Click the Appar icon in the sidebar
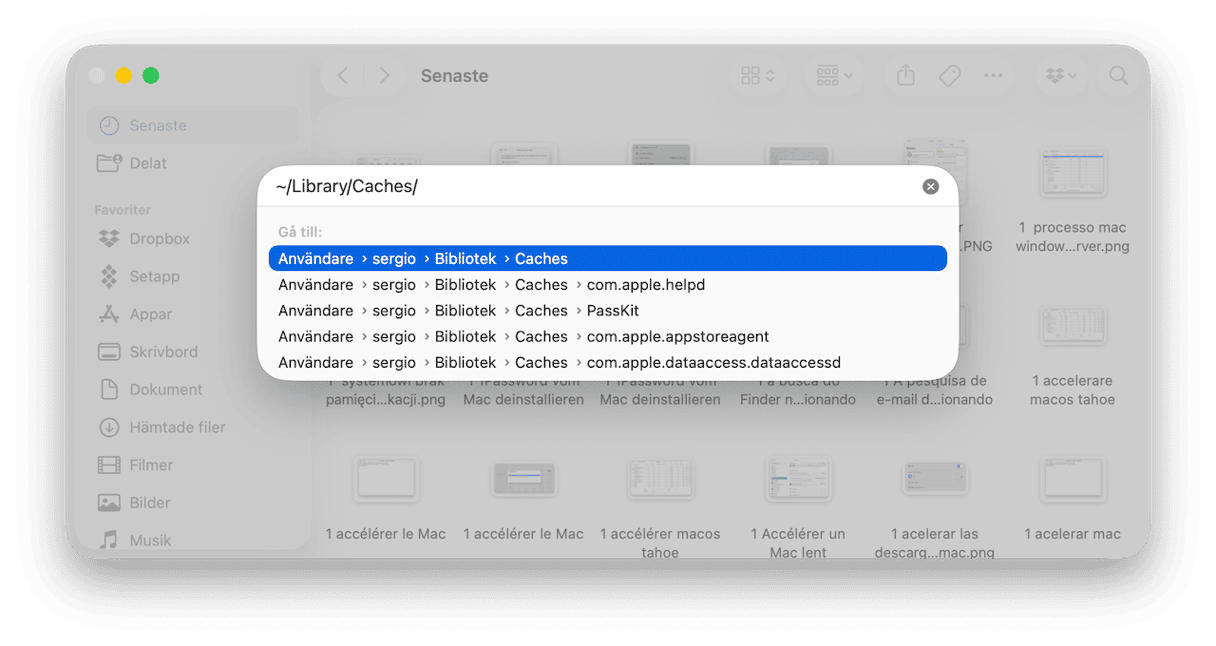The width and height of the screenshot is (1216, 646). [109, 314]
